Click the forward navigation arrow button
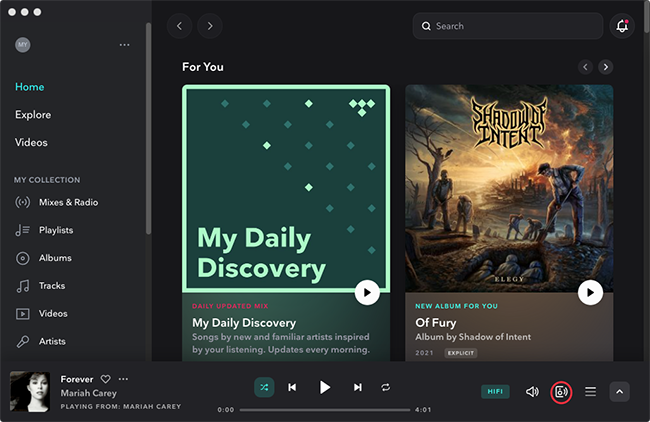The image size is (650, 422). point(210,26)
